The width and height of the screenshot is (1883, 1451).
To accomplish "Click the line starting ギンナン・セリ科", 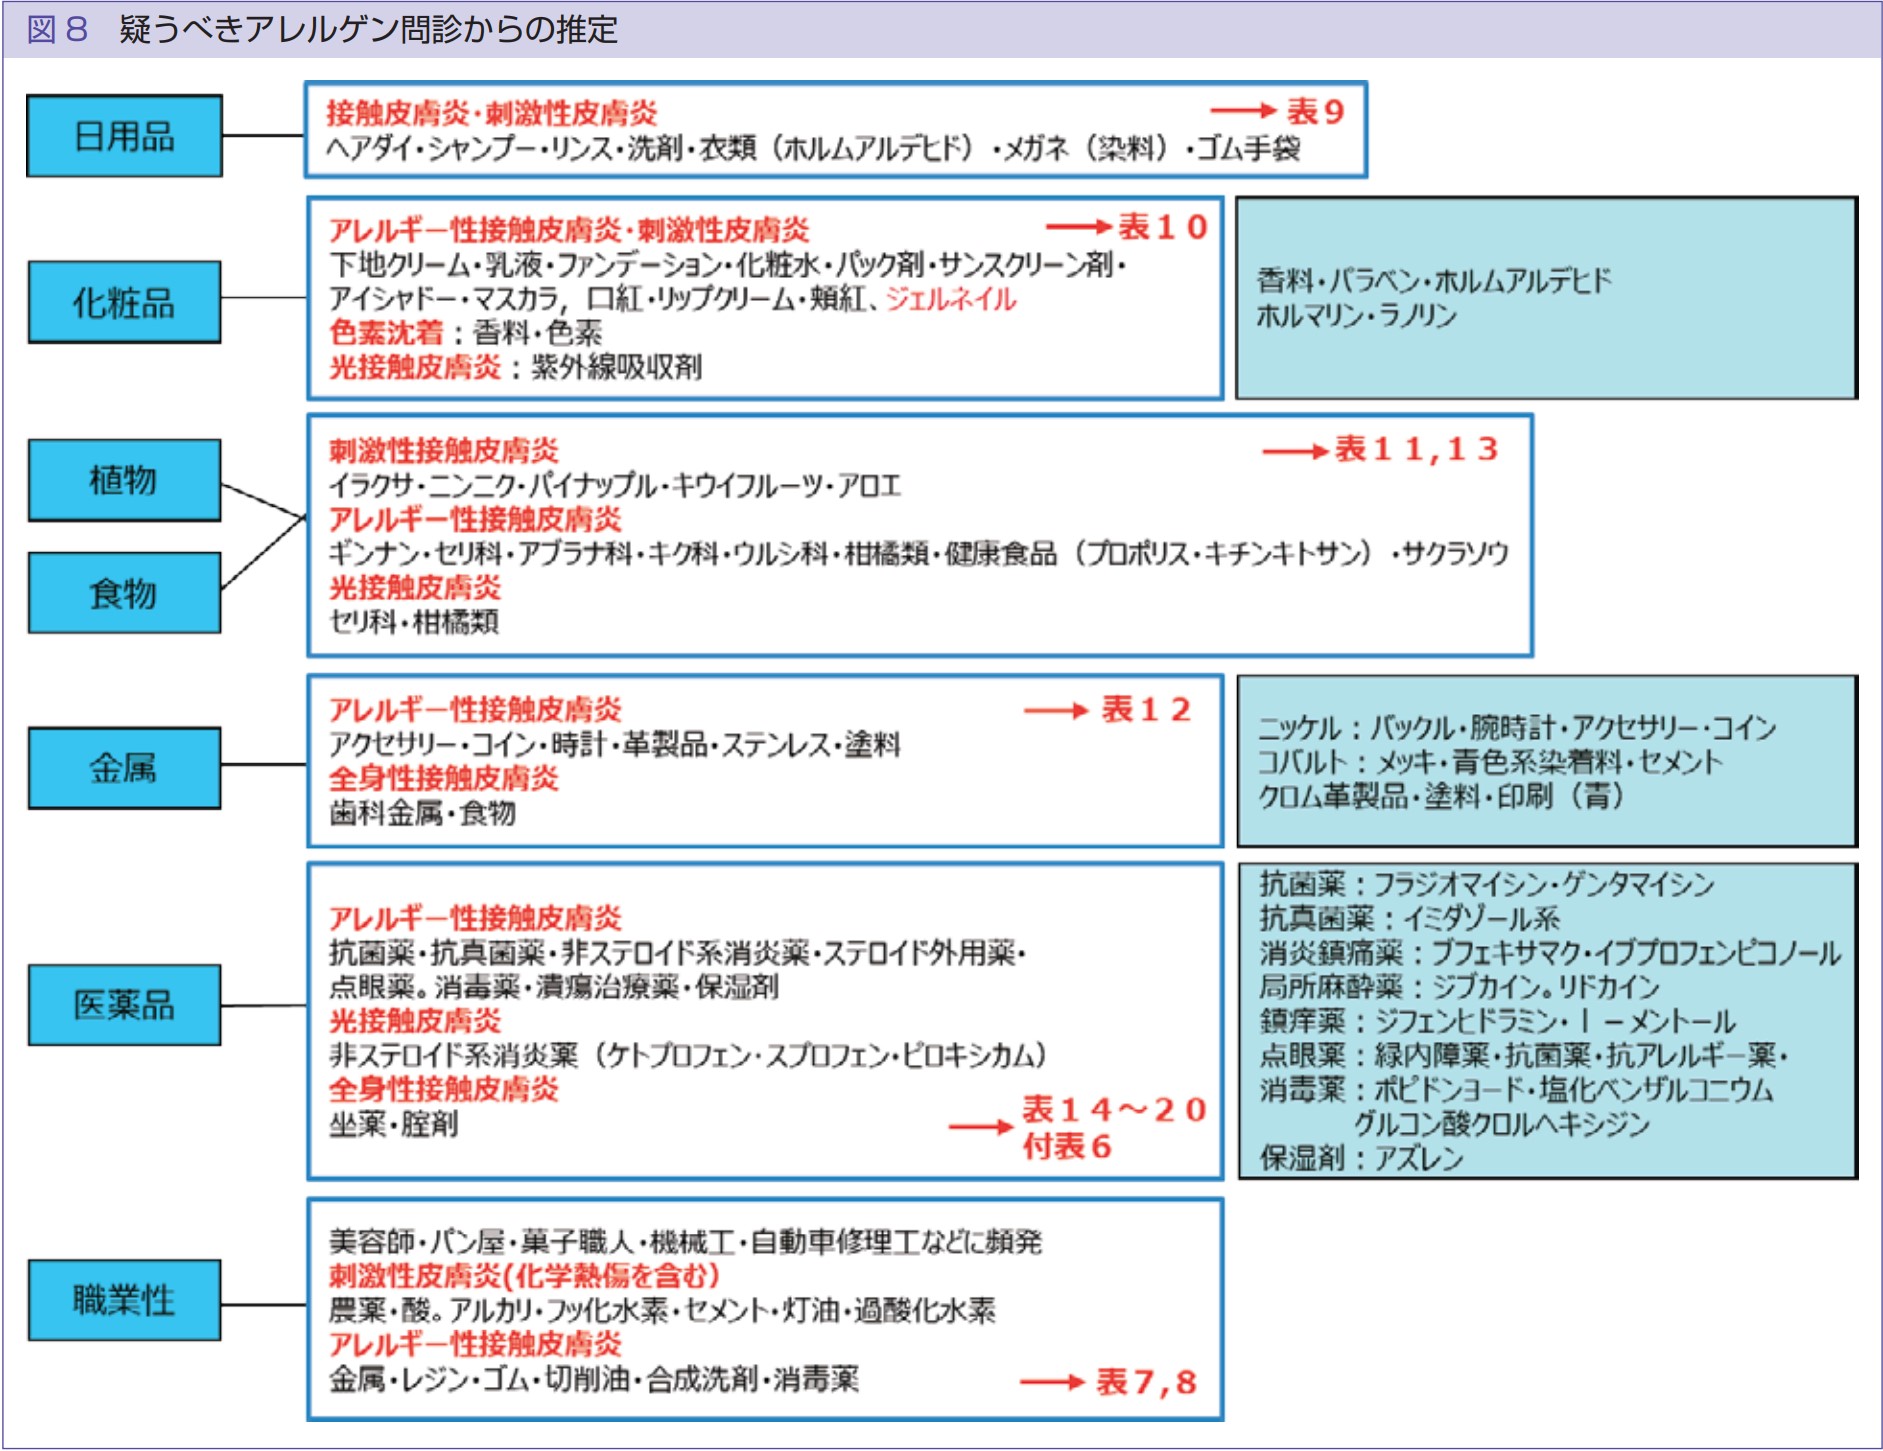I will click(919, 553).
